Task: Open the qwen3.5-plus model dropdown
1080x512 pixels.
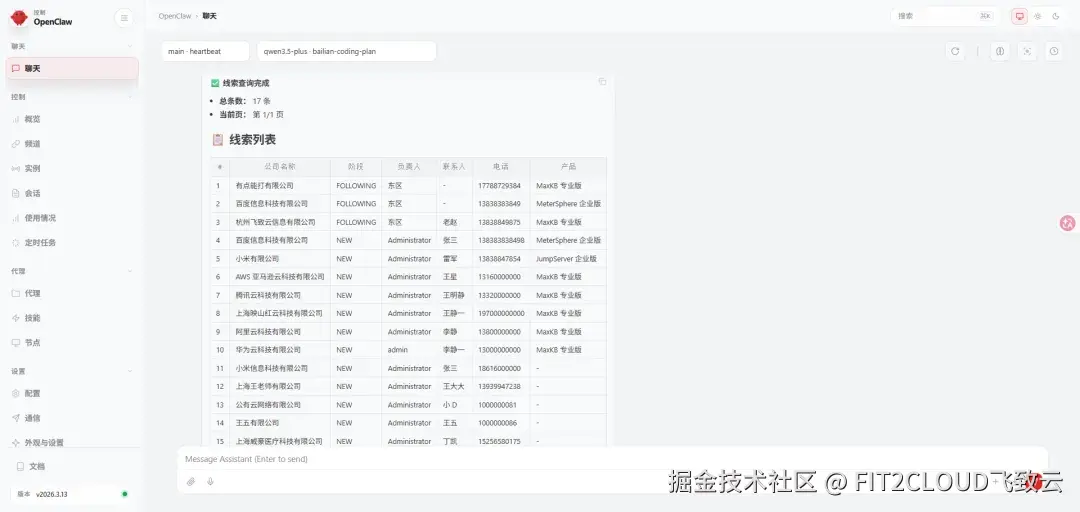Action: click(346, 51)
